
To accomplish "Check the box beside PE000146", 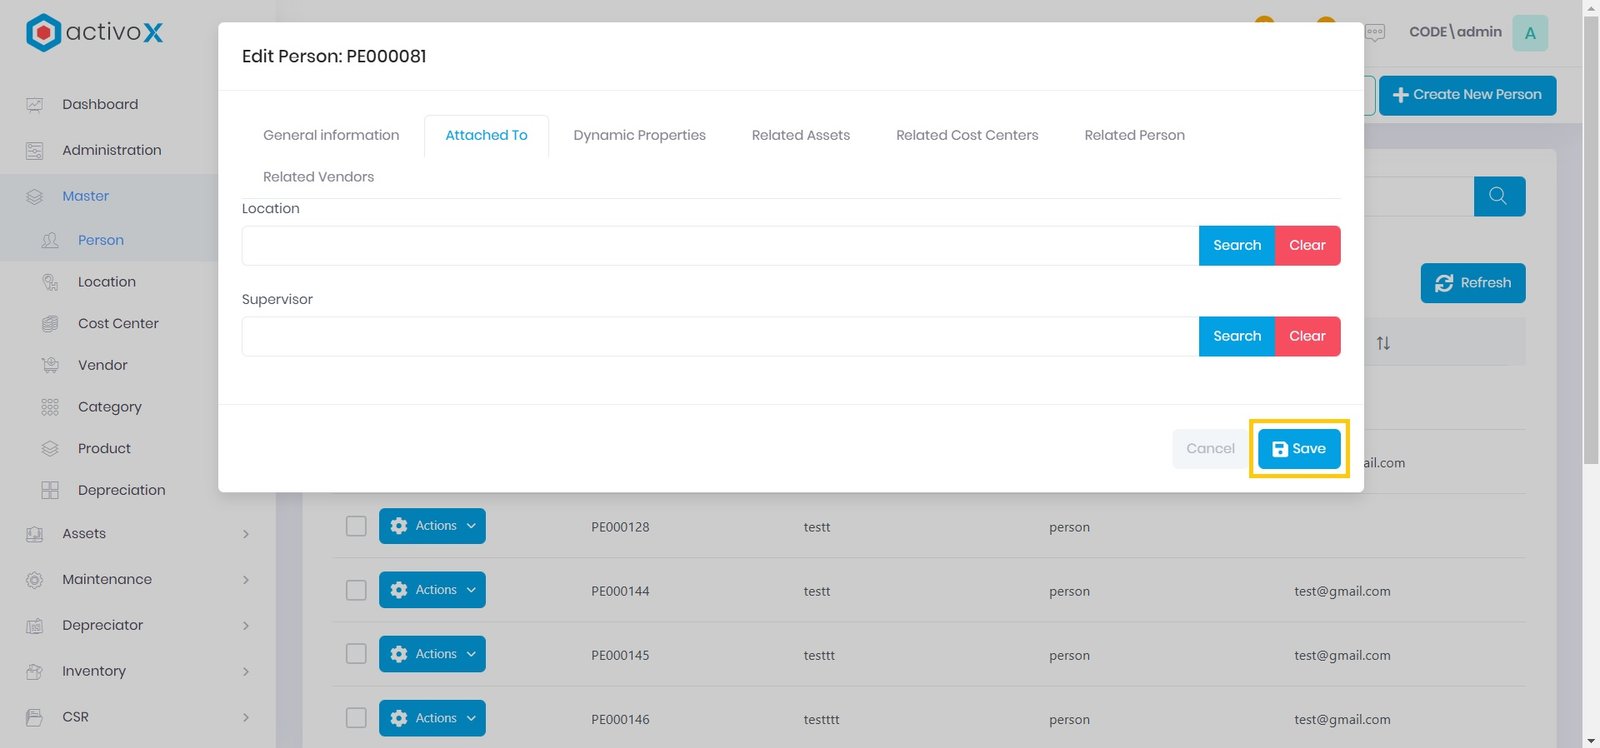I will [x=356, y=718].
